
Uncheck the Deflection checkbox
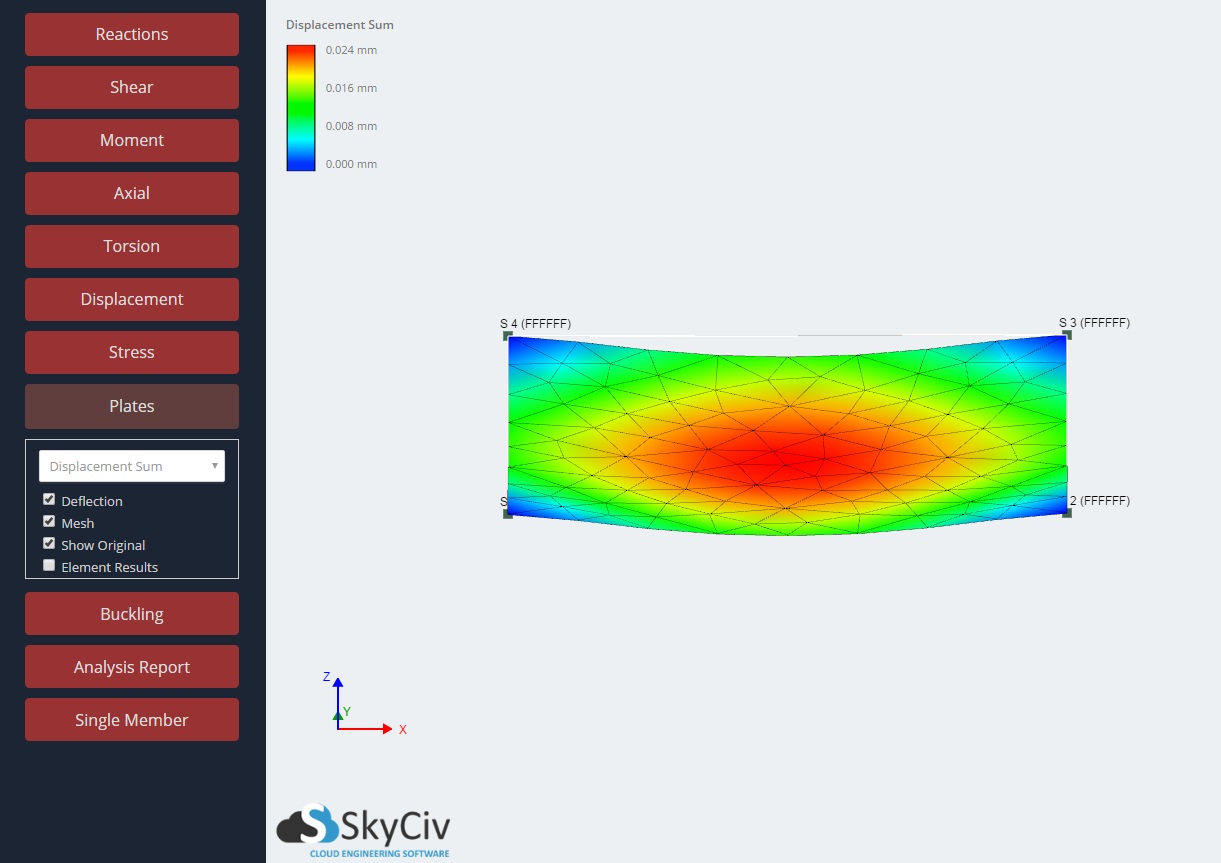coord(49,500)
